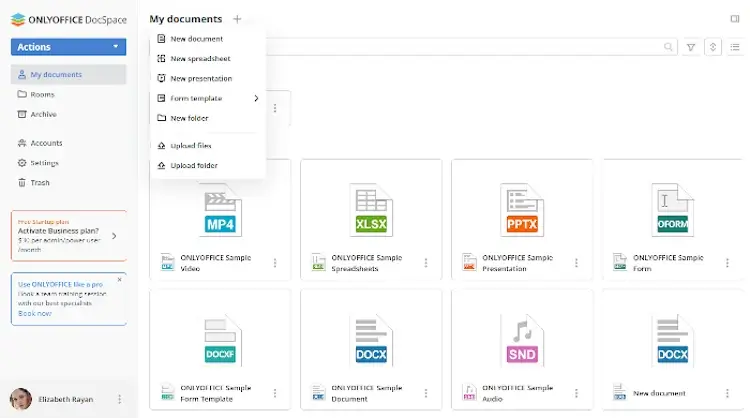Click the ONLYOFFICE Sample Presentation file name

click(517, 263)
